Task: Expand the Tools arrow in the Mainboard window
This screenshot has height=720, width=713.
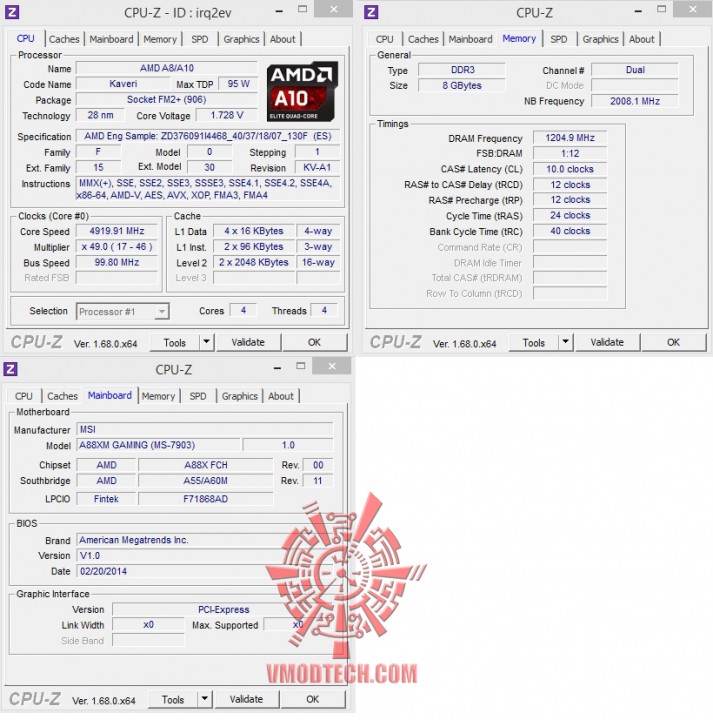Action: point(204,699)
